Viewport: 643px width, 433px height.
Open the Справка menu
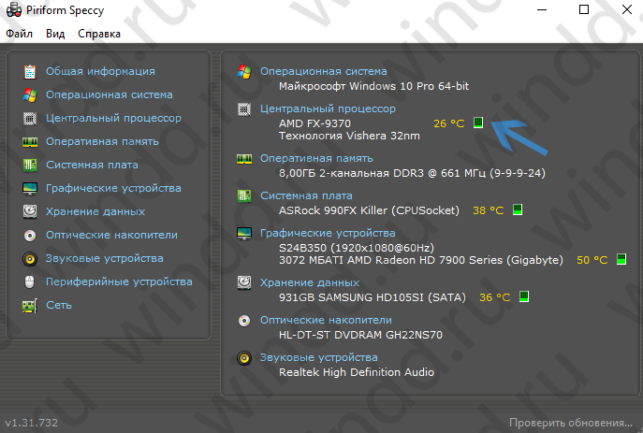point(99,34)
